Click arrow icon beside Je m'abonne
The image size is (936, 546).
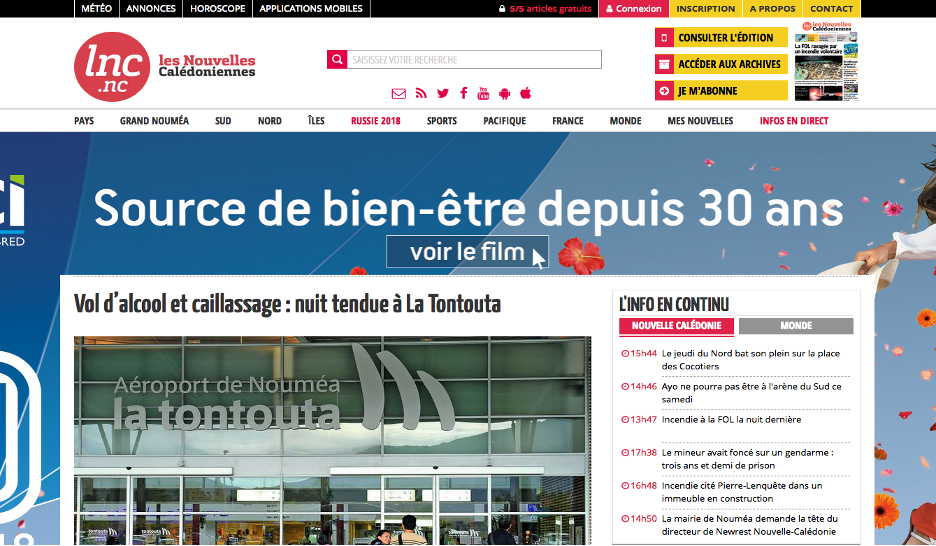(x=664, y=91)
